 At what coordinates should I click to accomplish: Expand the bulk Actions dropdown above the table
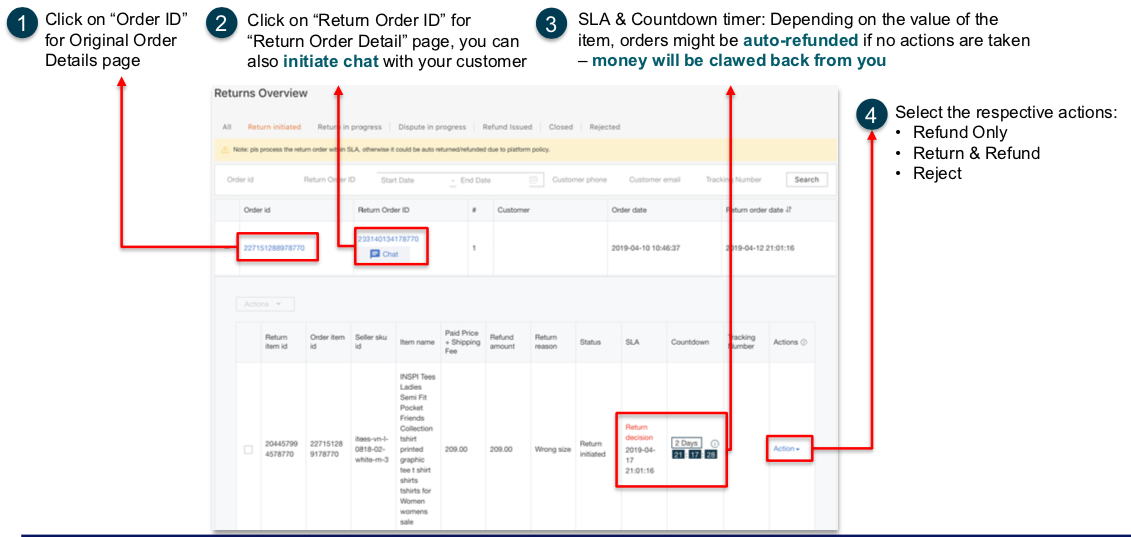pos(265,303)
